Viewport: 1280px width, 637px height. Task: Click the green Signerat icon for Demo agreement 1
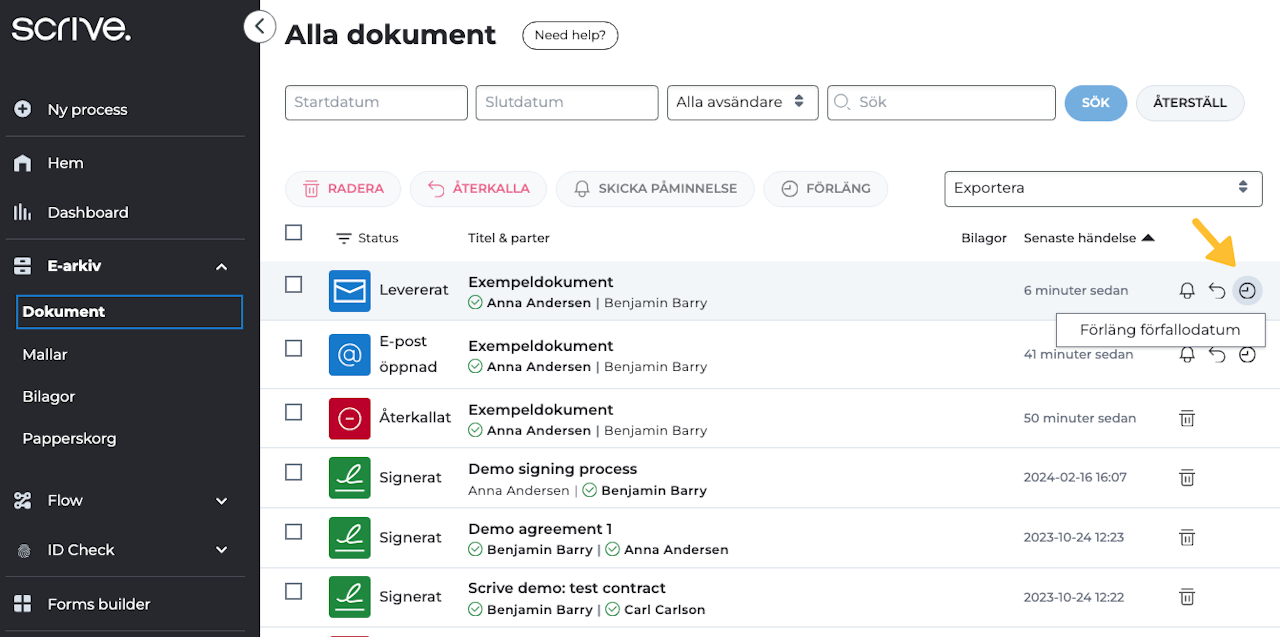[349, 538]
